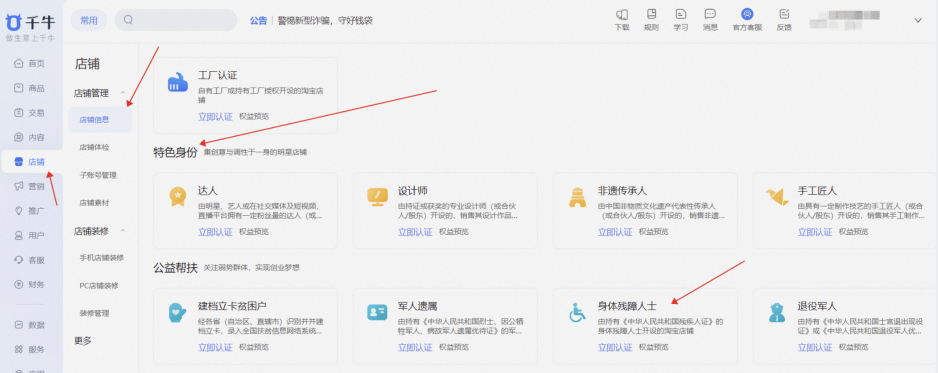Open the 消息 messages icon

(710, 14)
